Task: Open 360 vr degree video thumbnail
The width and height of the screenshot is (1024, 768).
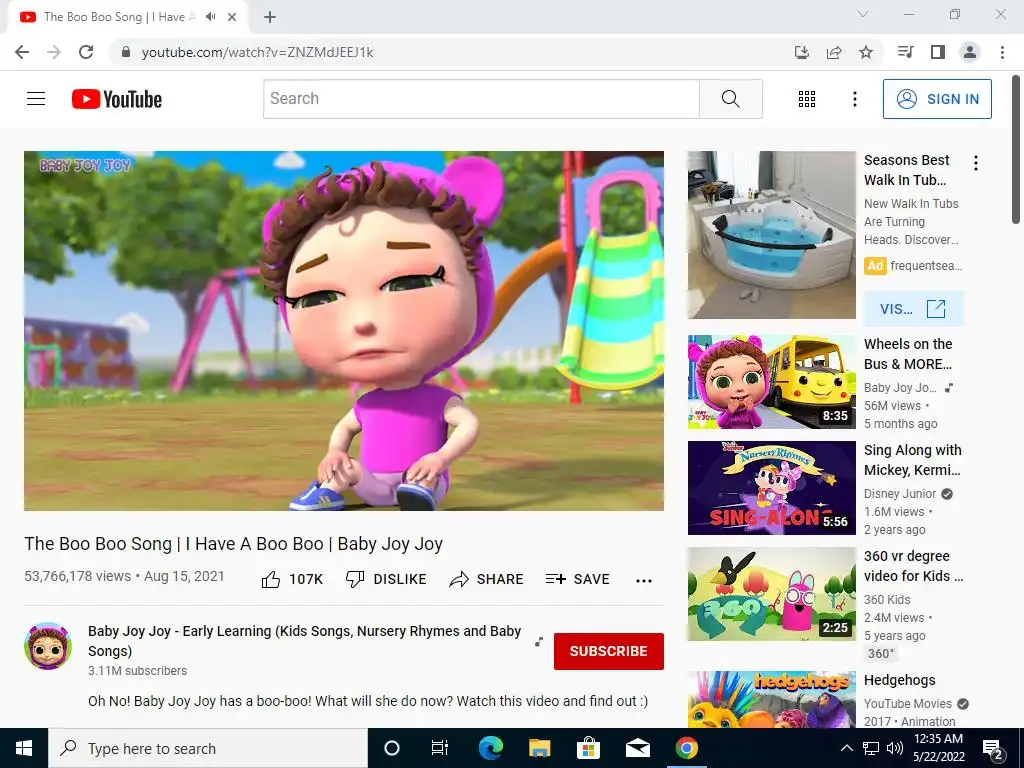Action: [771, 594]
